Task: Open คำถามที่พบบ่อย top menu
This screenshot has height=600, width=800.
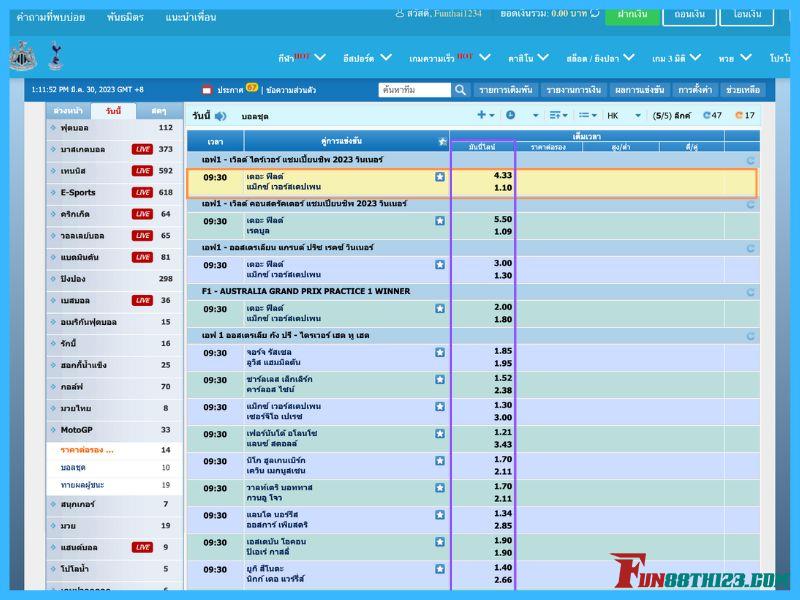Action: tap(51, 17)
